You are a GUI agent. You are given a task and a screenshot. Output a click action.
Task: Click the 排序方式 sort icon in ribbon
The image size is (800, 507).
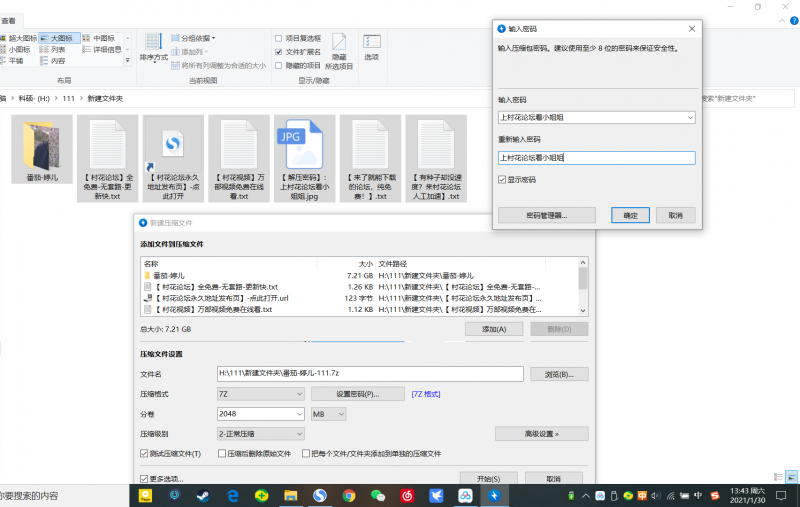[x=153, y=47]
